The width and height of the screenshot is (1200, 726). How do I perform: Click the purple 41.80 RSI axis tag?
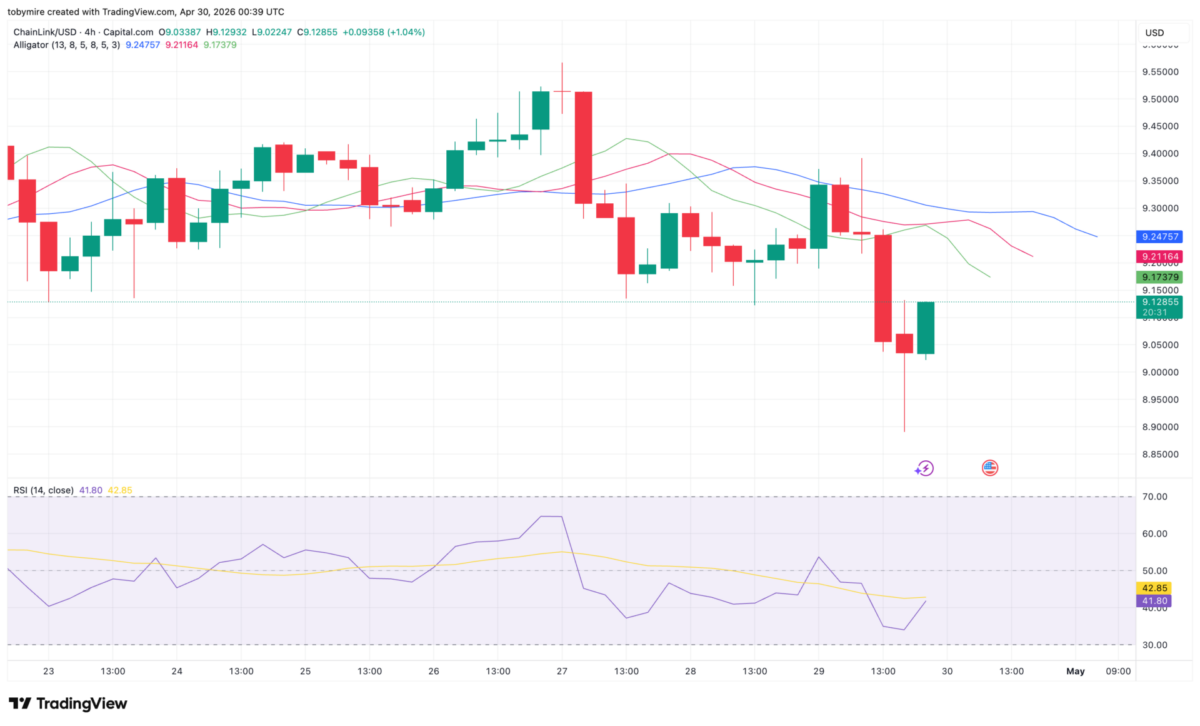click(1156, 601)
